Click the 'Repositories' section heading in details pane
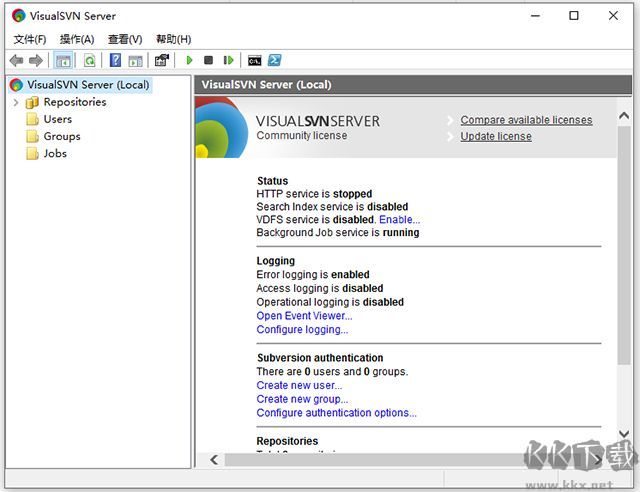The image size is (640, 492). pos(287,441)
